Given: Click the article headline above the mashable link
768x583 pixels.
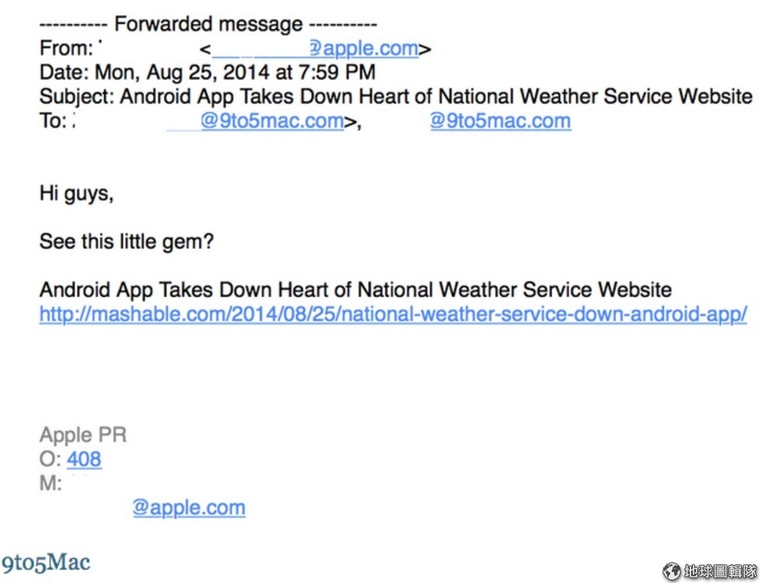Looking at the screenshot, I should (355, 290).
